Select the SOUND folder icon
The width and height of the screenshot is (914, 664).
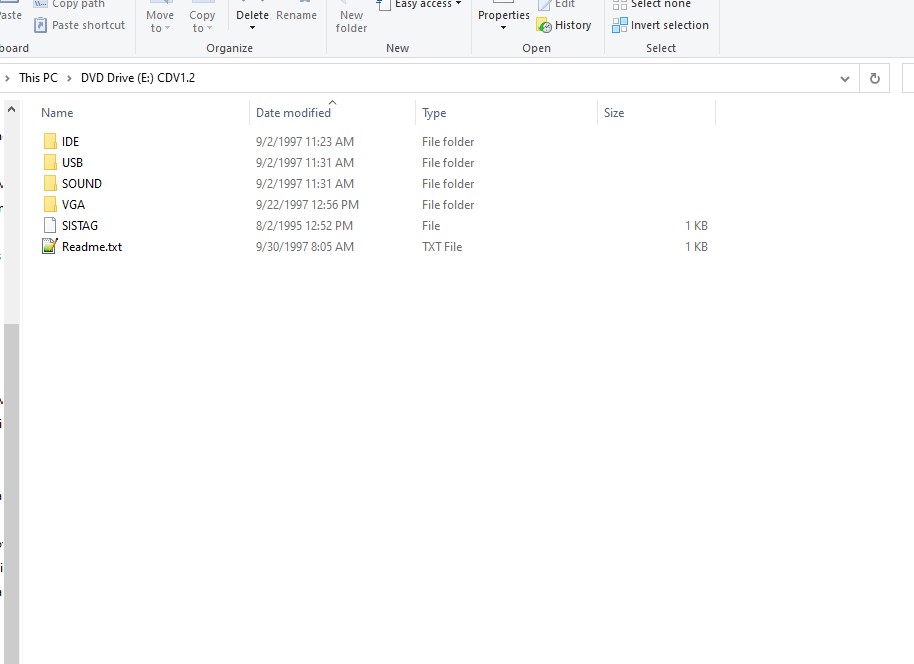click(50, 184)
